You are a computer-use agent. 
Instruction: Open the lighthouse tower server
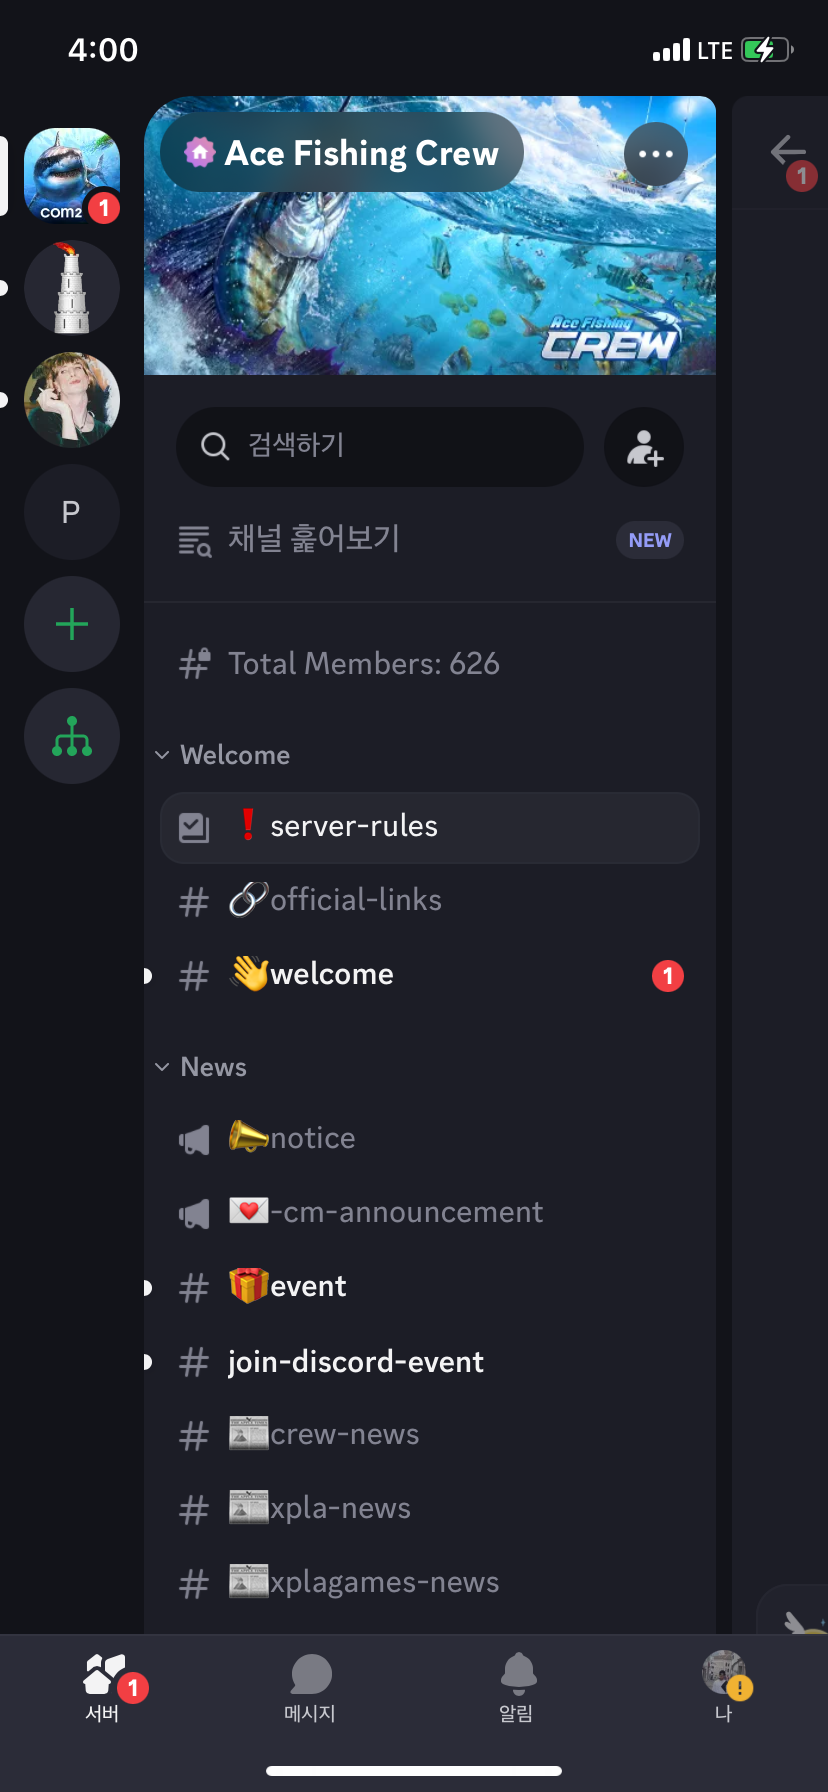point(72,289)
